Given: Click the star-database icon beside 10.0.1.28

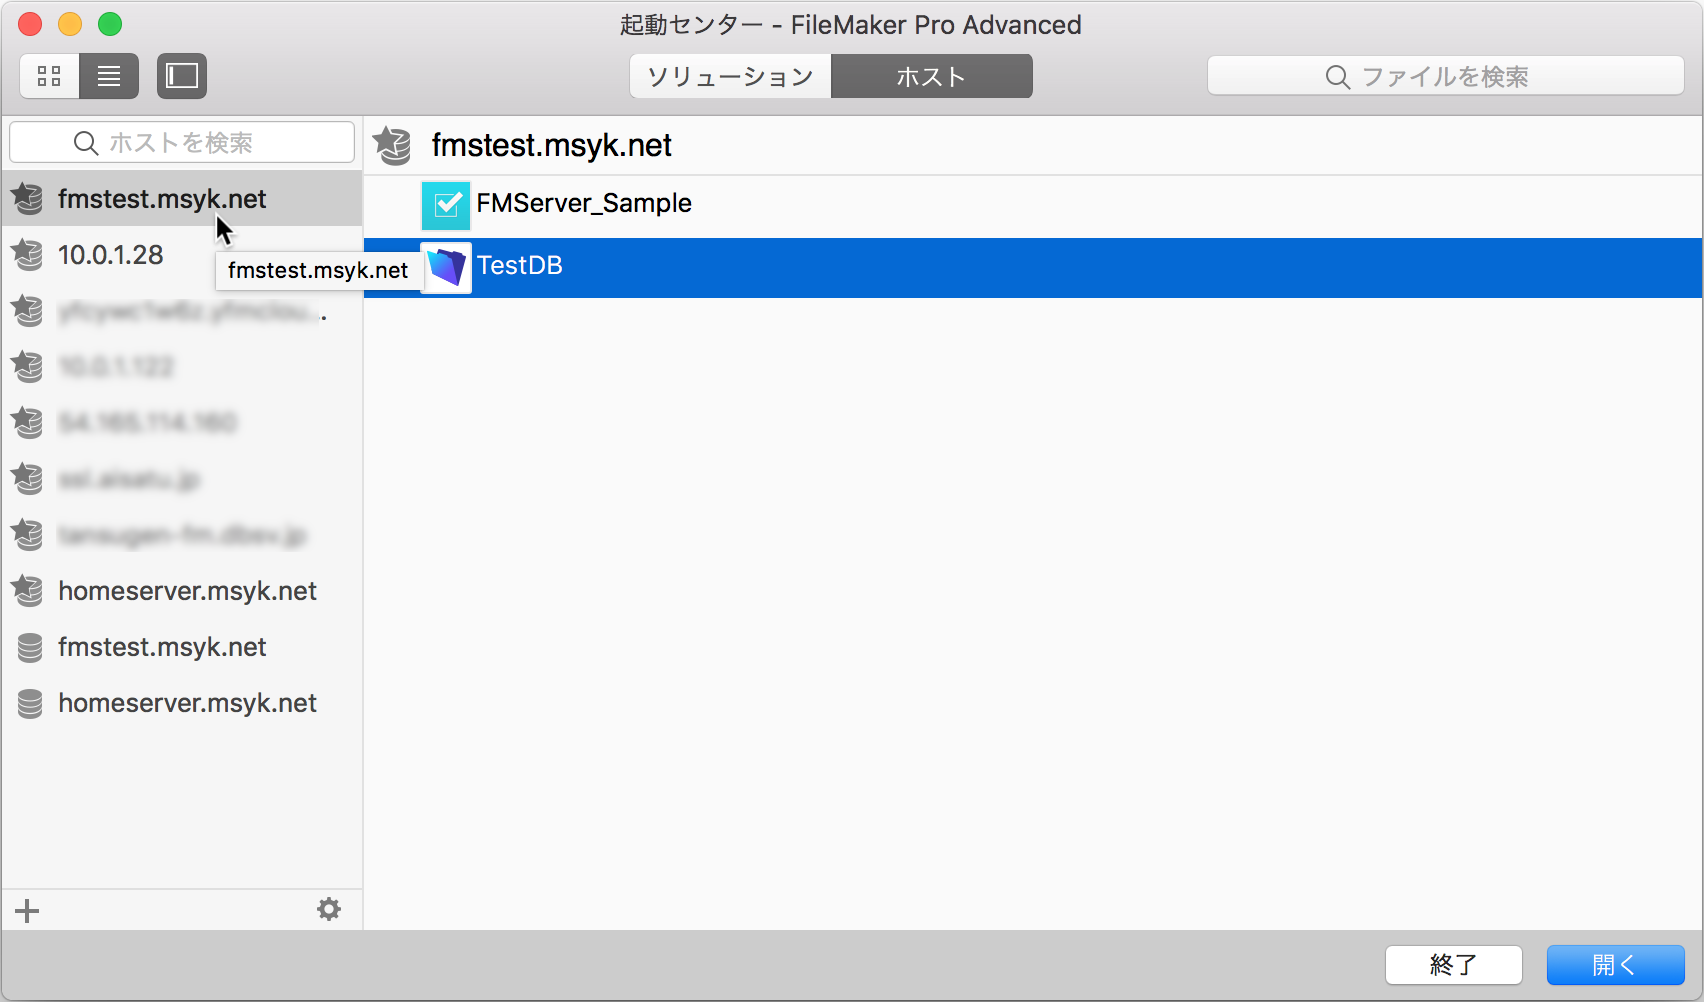Looking at the screenshot, I should click(28, 254).
